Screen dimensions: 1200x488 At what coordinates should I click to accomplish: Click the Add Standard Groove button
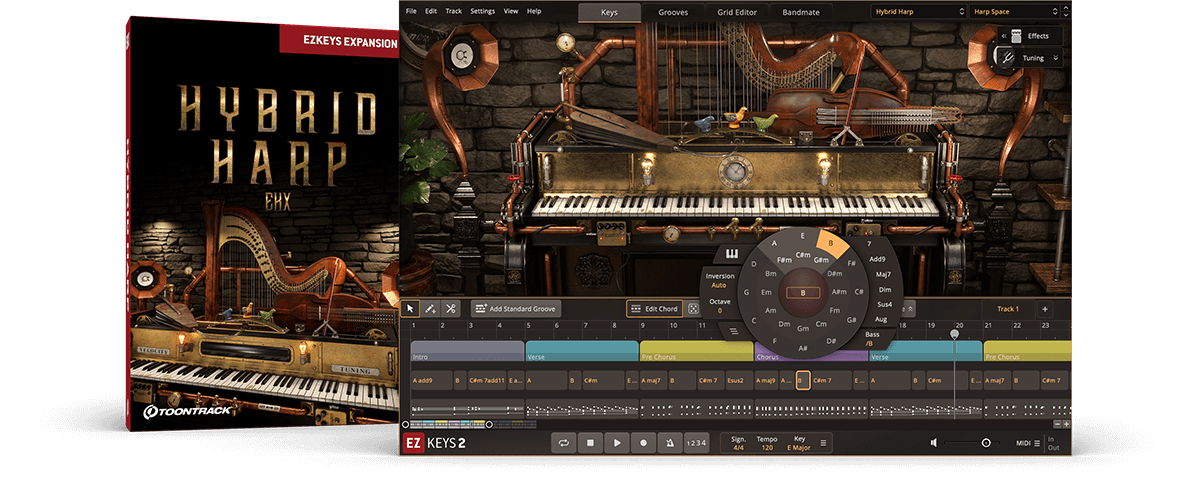click(x=516, y=309)
